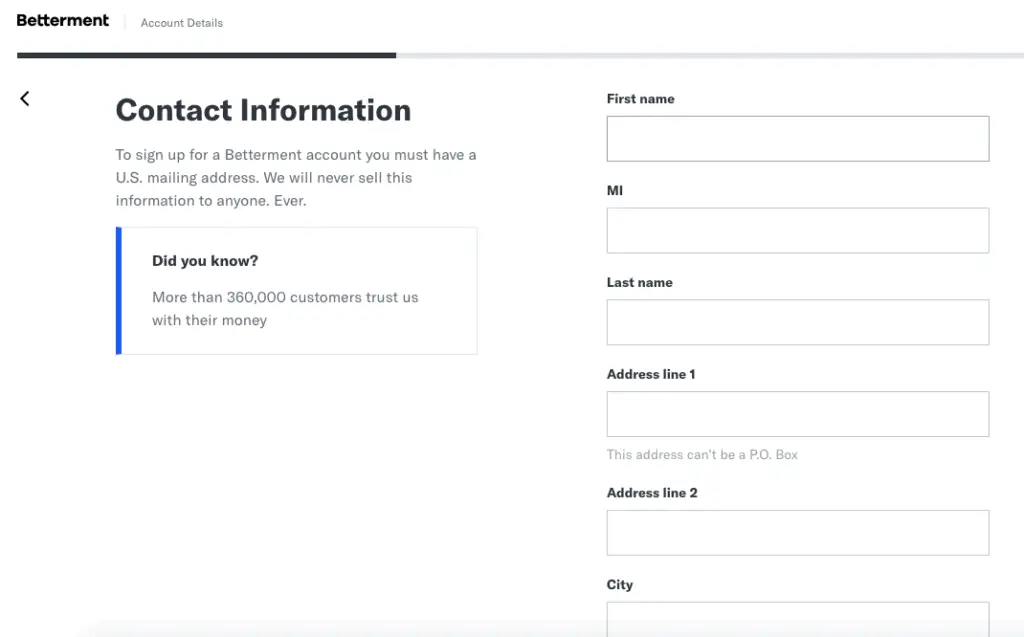Click the 360,000 customers trust message

[284, 308]
